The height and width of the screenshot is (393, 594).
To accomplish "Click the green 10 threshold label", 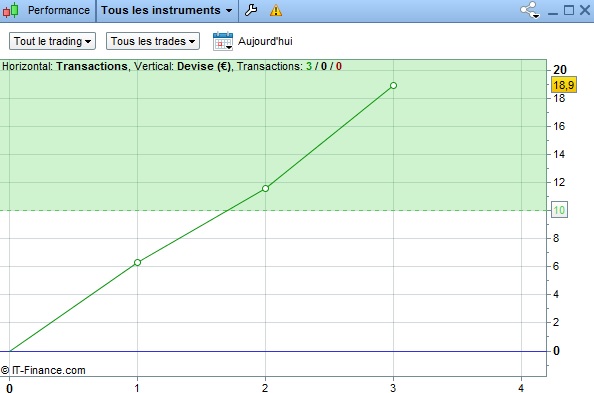I will [x=559, y=210].
